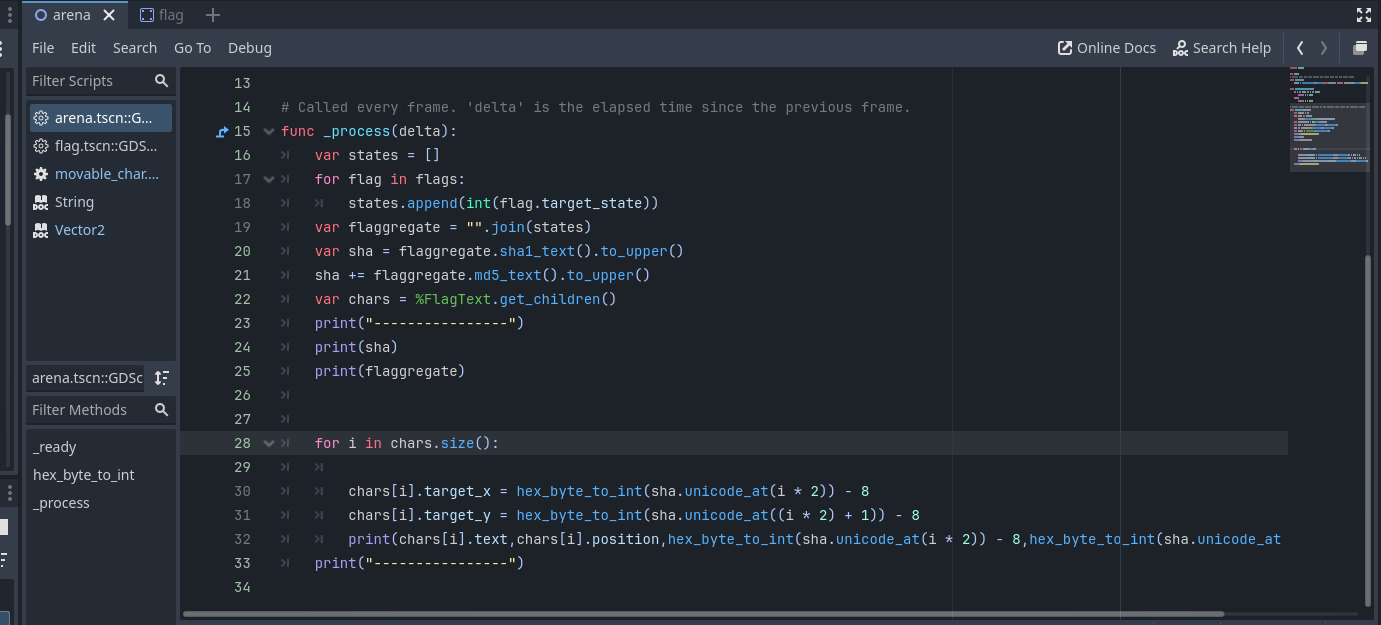The height and width of the screenshot is (625, 1381).
Task: Switch to the flag scene tab
Action: click(x=162, y=15)
